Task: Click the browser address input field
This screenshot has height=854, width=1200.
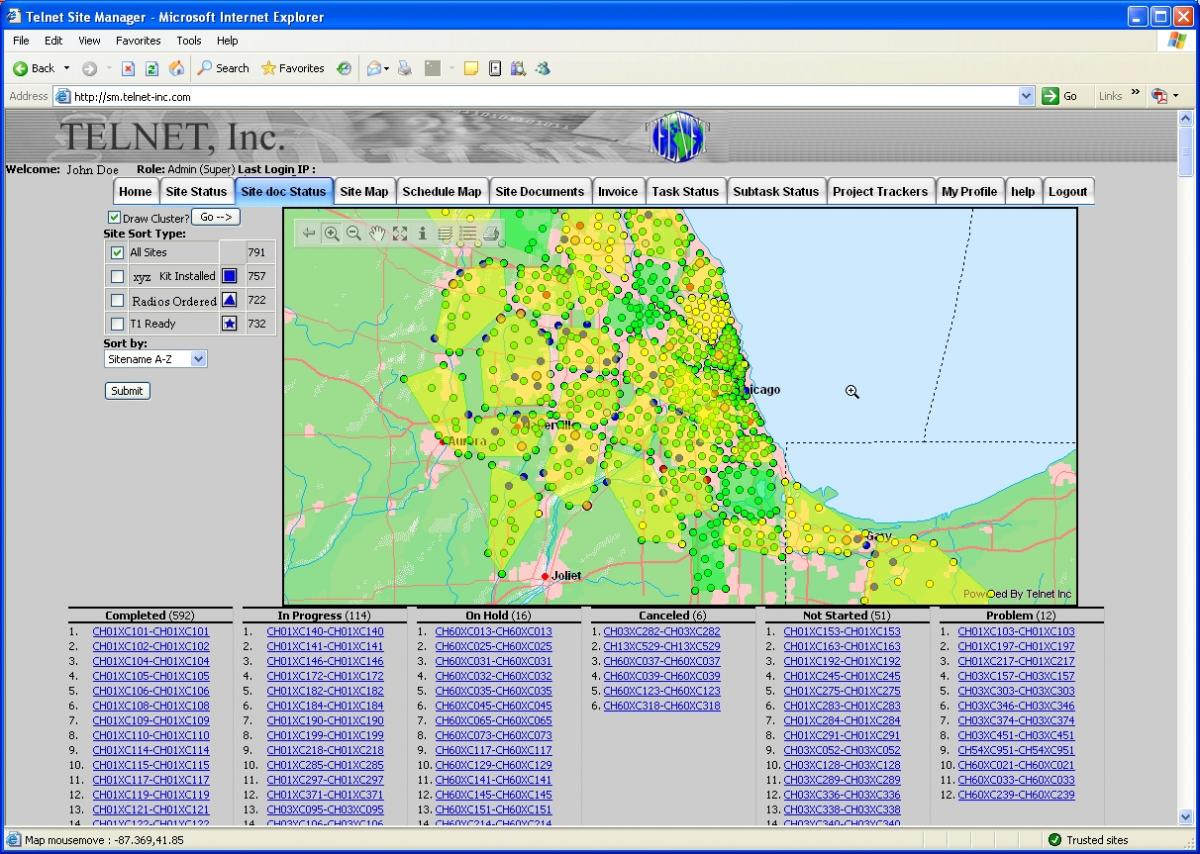Action: point(540,96)
